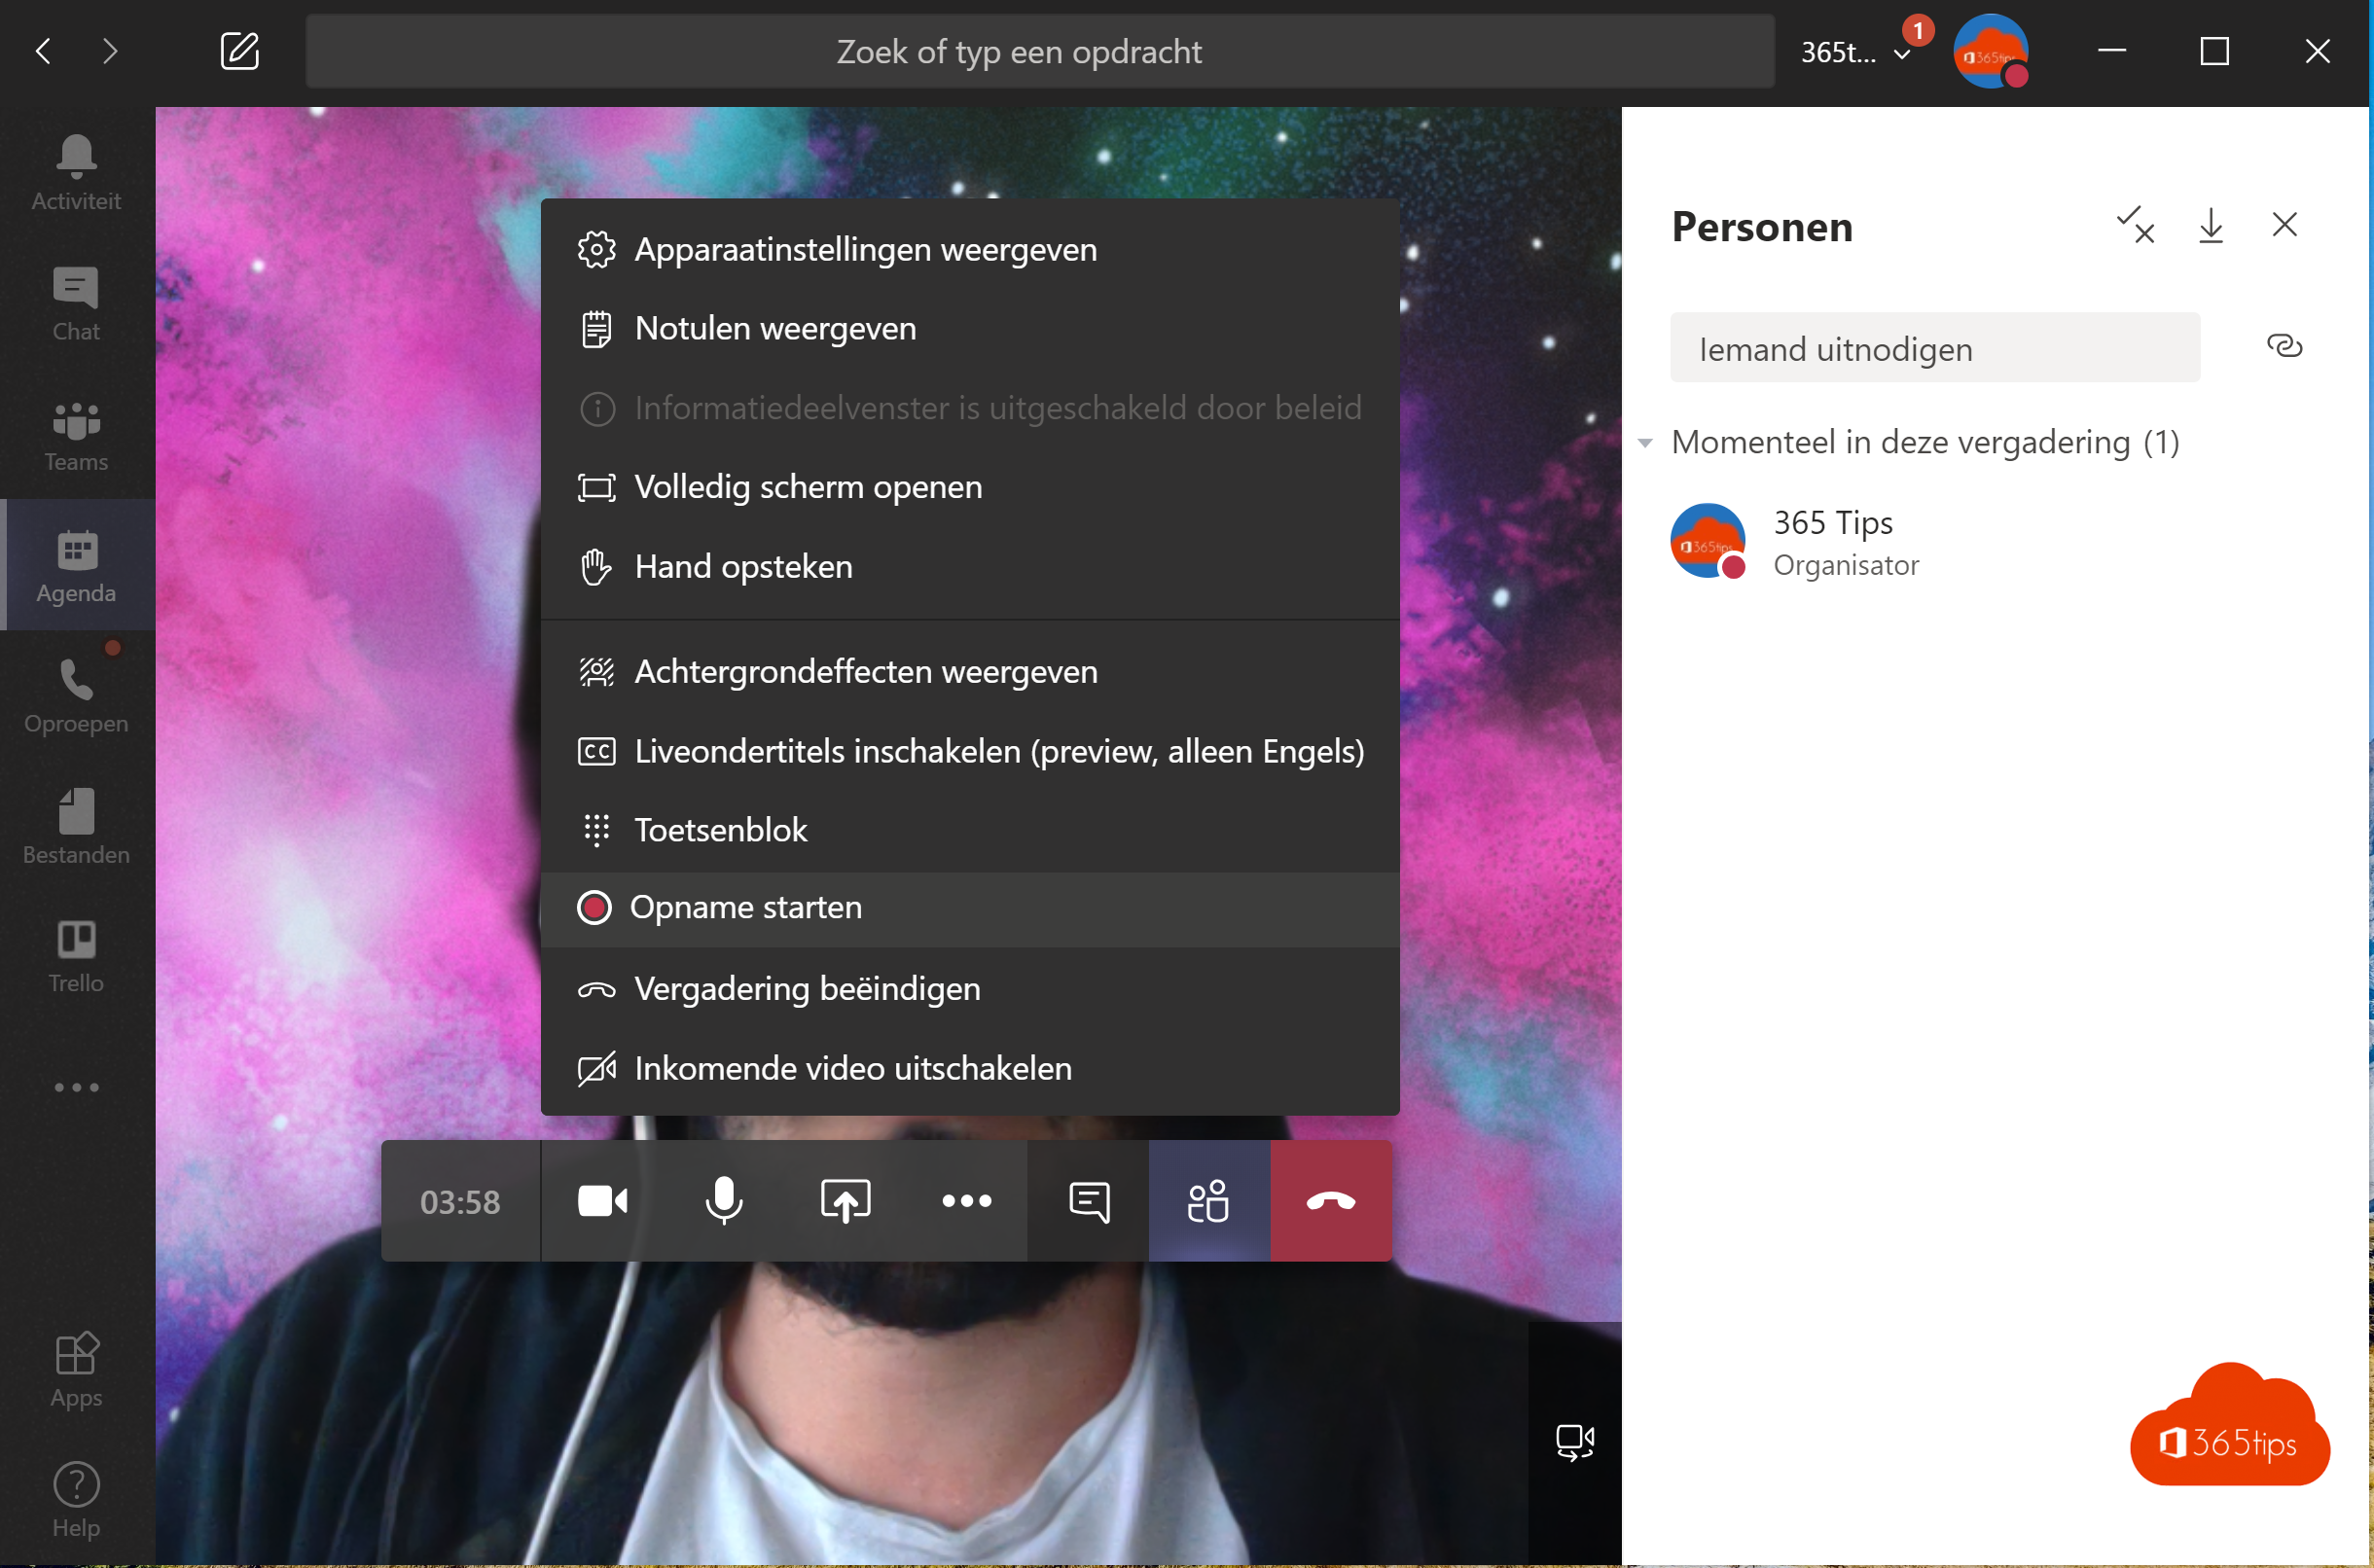Click the microphone icon to mute
Image resolution: width=2374 pixels, height=1568 pixels.
pyautogui.click(x=723, y=1200)
